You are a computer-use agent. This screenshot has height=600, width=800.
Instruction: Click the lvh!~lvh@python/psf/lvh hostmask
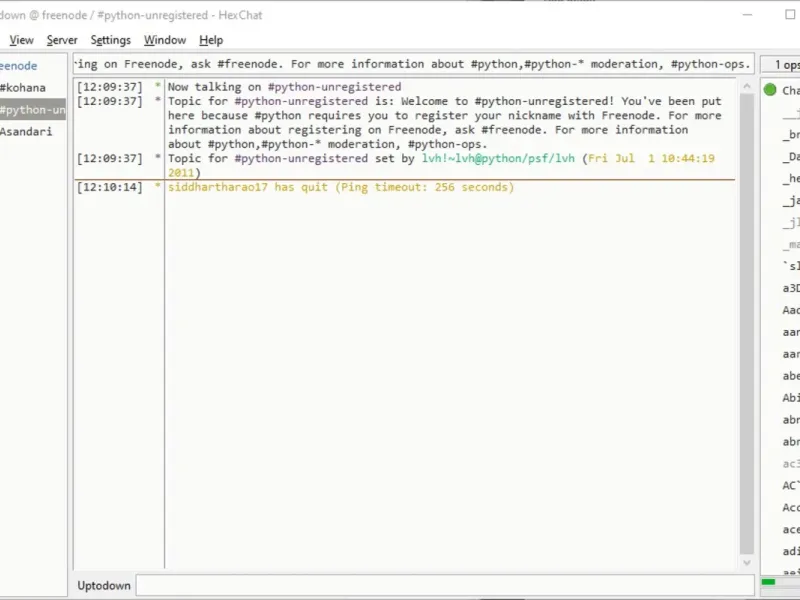[x=498, y=159]
